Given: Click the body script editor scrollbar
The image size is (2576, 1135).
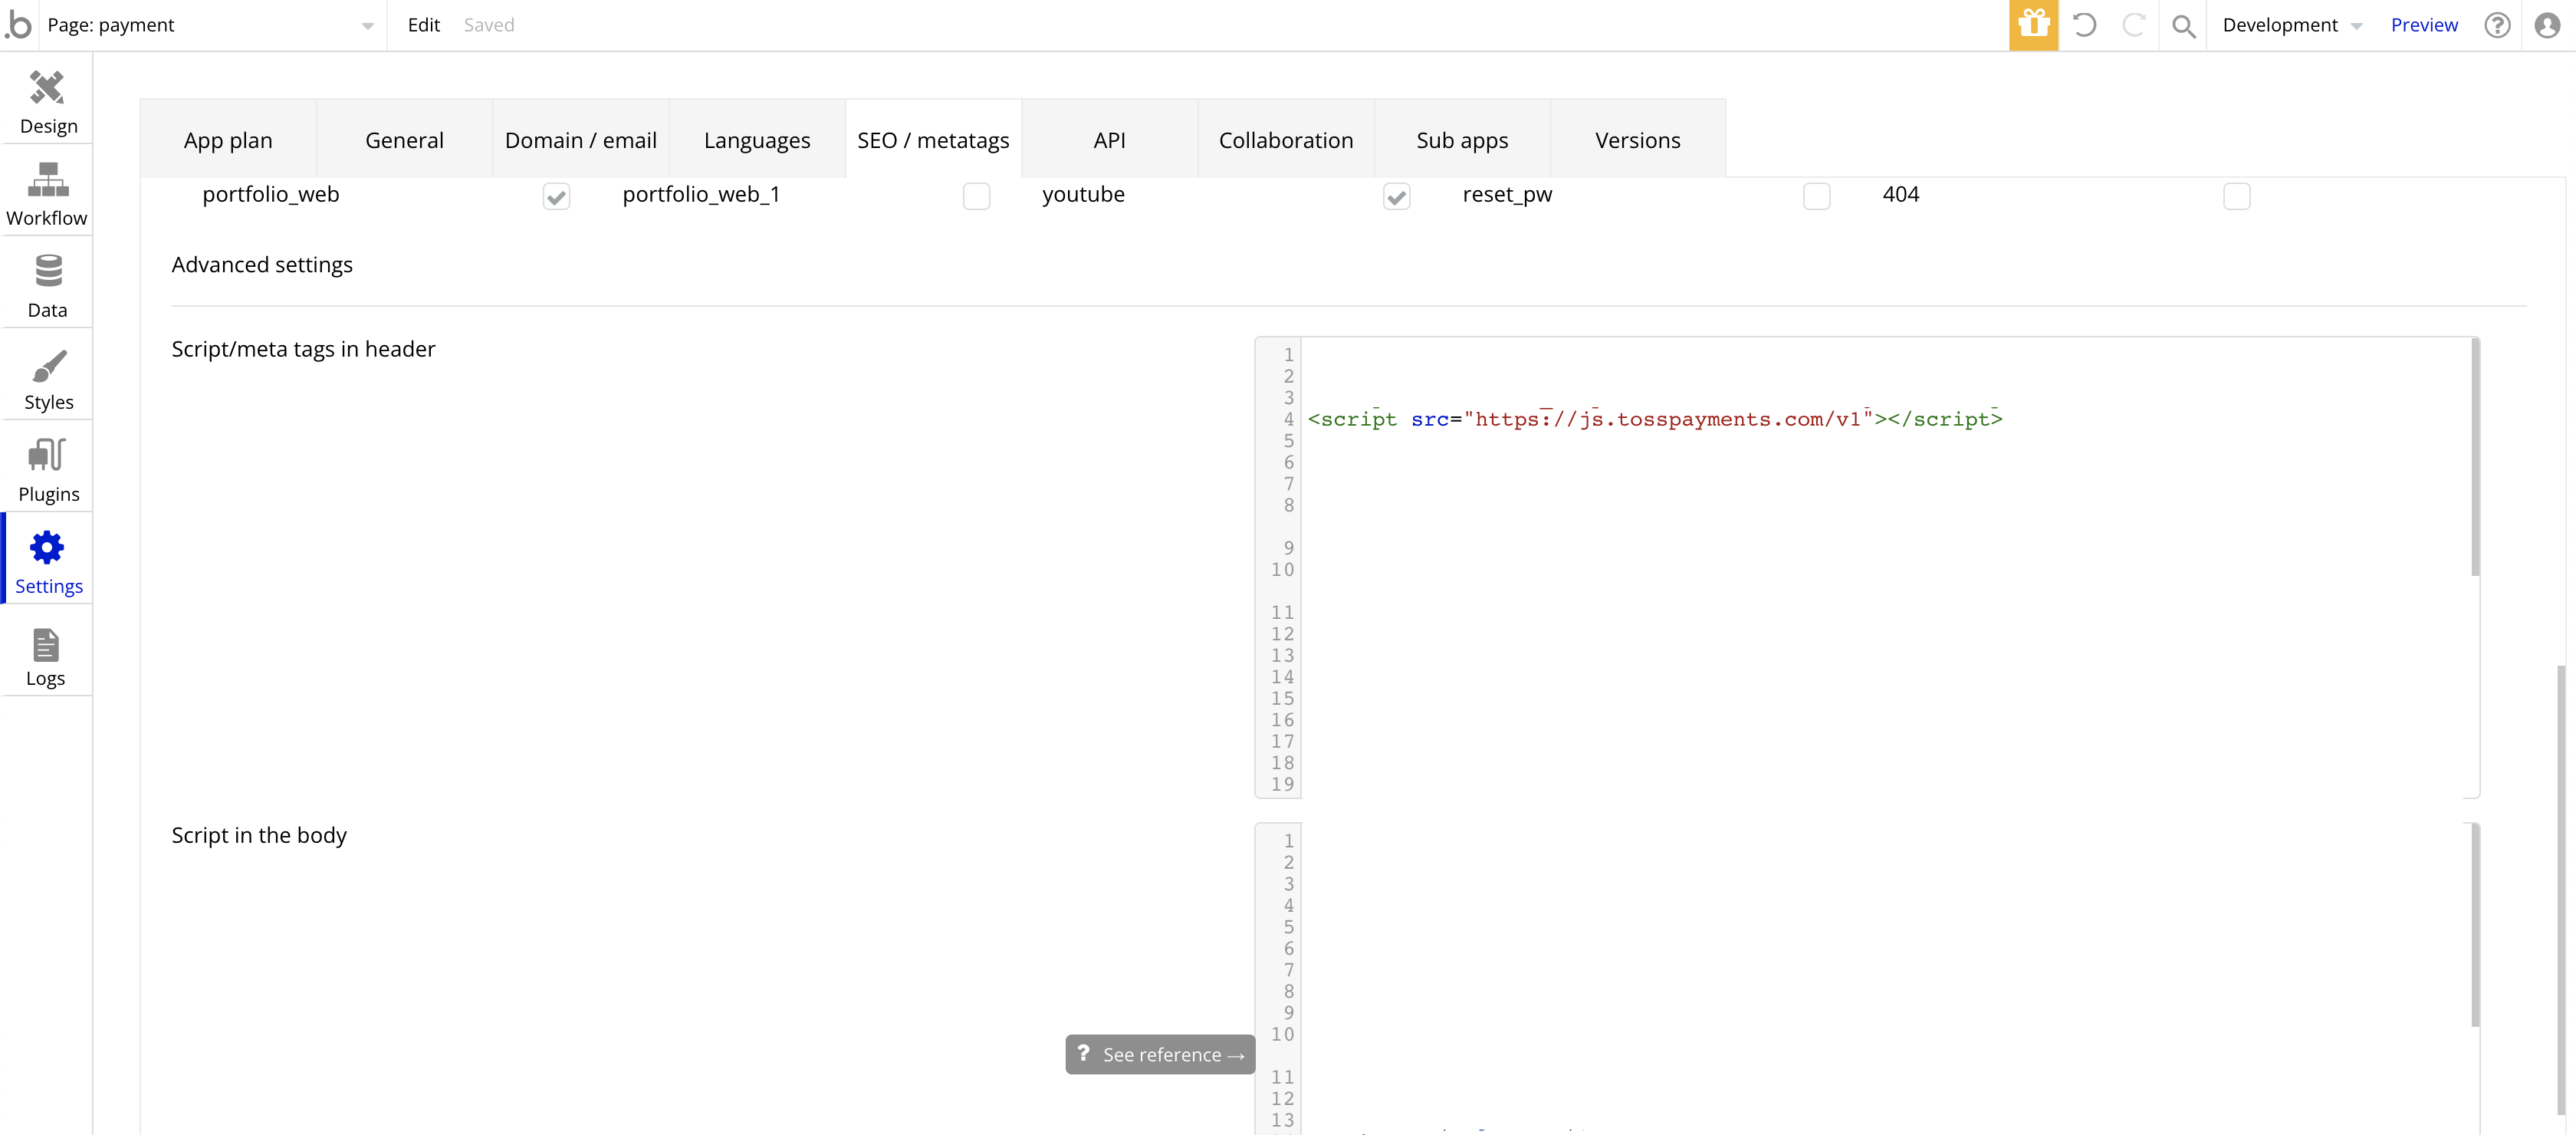Looking at the screenshot, I should pos(2475,925).
